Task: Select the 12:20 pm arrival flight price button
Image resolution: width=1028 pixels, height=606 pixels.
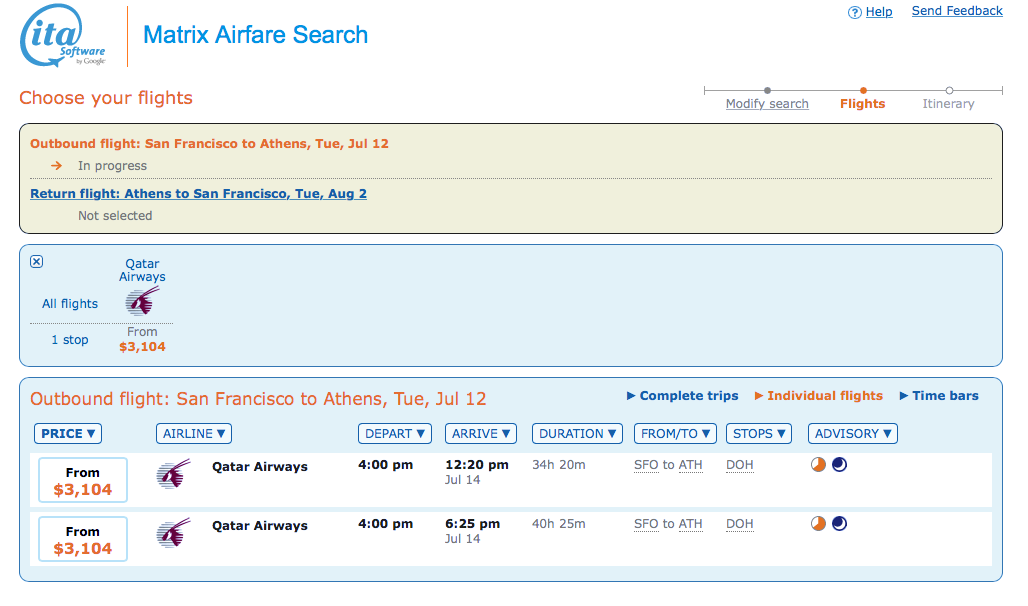Action: [83, 481]
